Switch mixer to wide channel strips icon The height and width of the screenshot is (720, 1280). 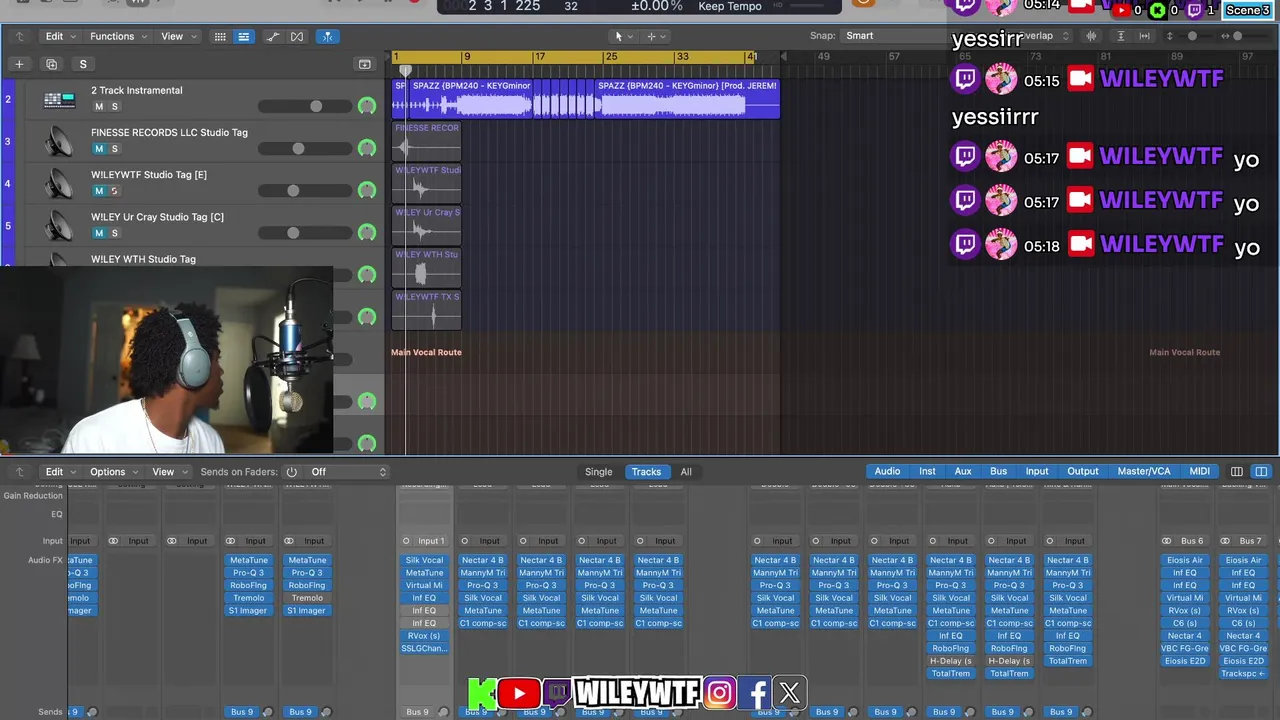1261,472
